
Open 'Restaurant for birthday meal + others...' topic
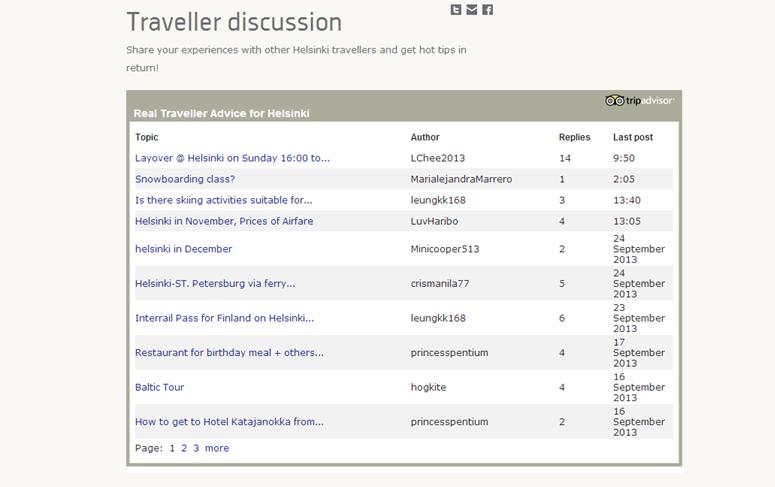229,353
